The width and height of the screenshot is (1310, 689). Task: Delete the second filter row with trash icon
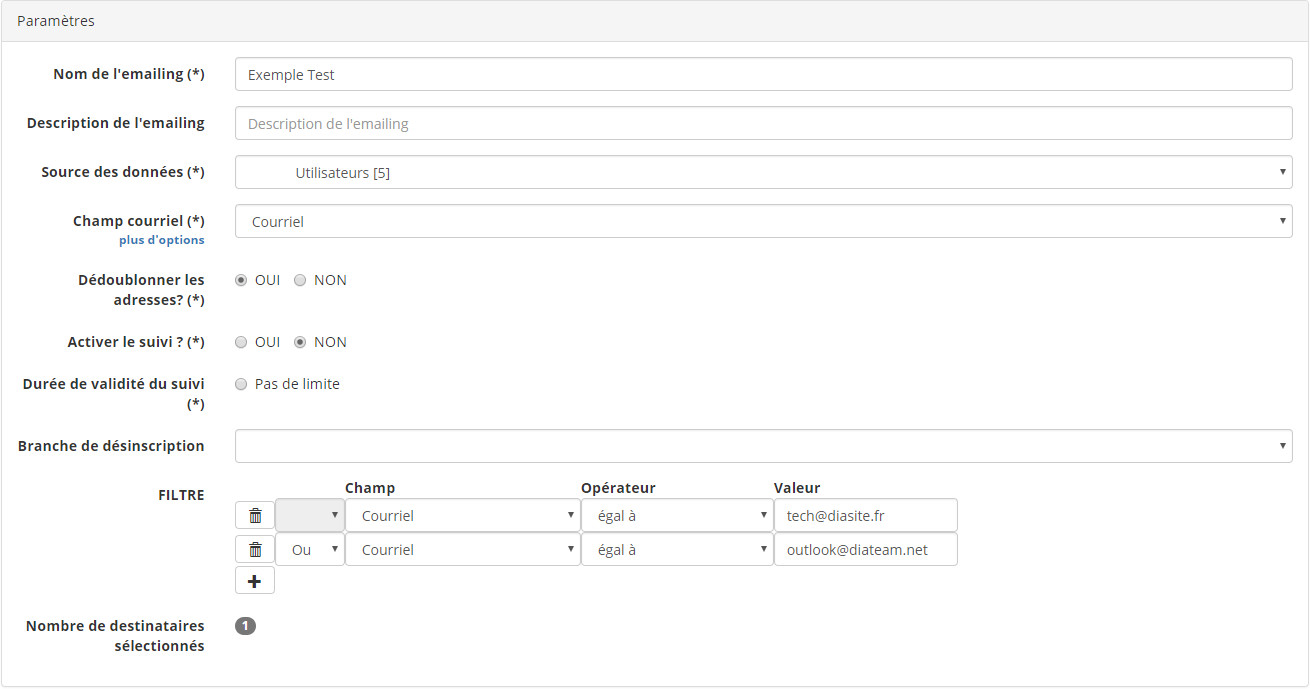click(x=255, y=550)
